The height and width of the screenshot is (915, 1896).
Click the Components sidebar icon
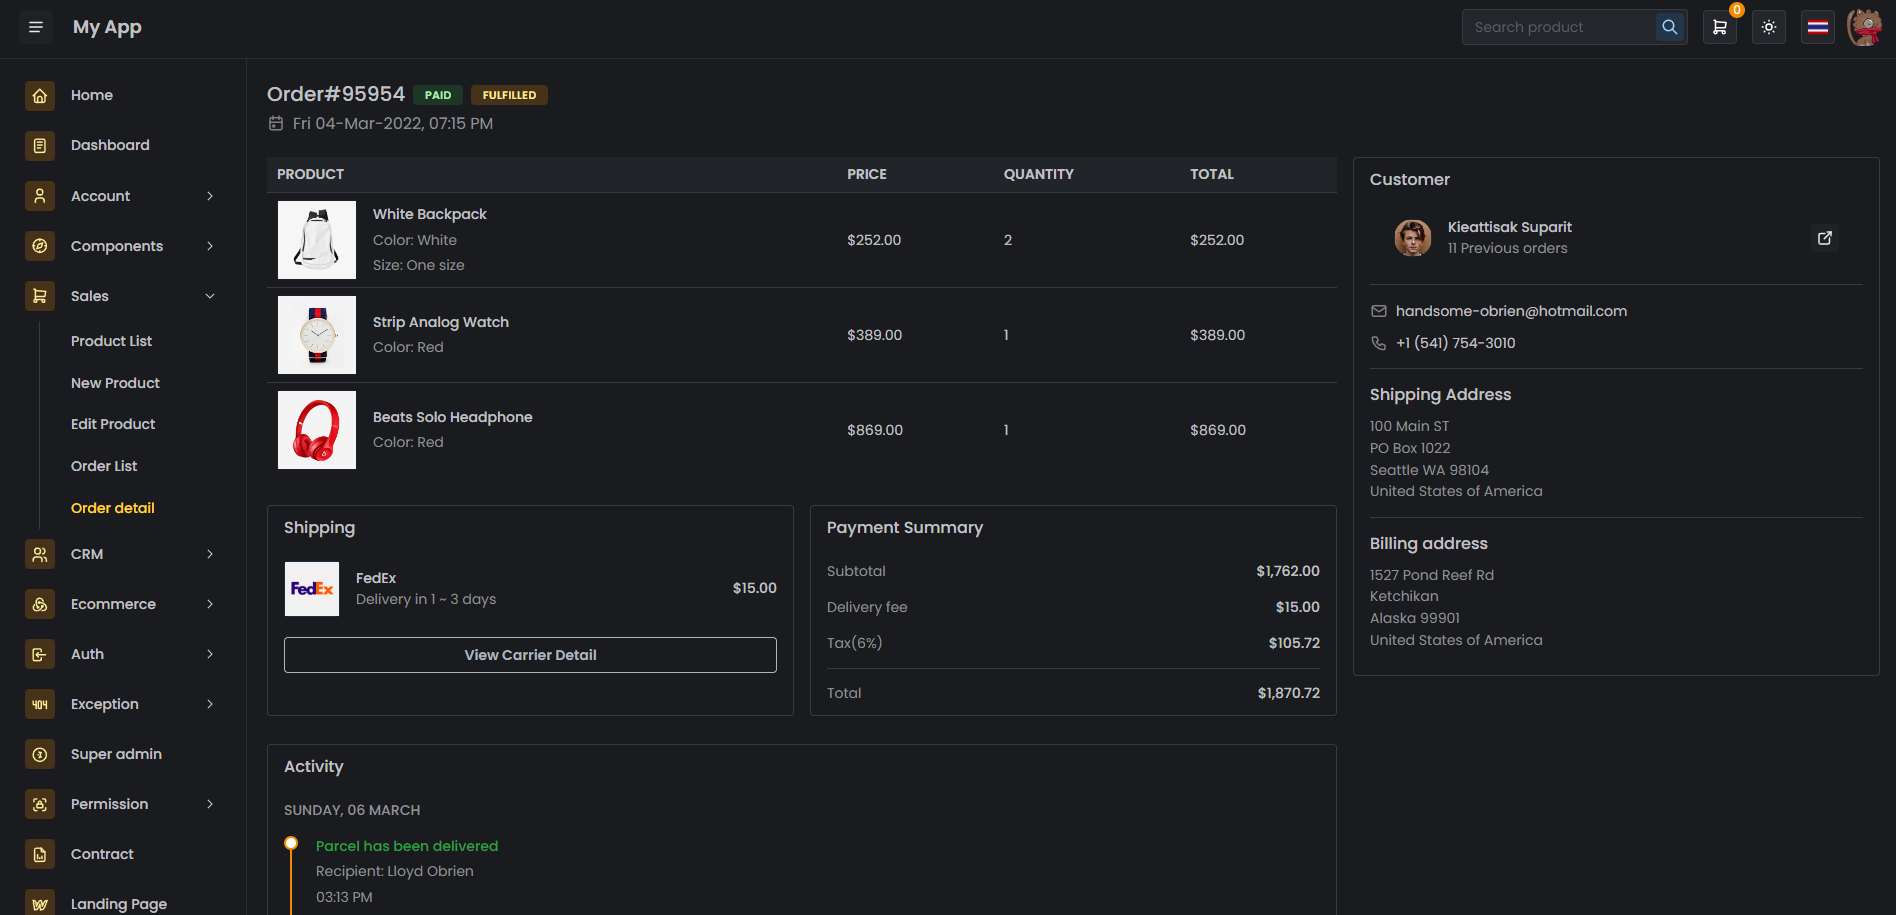pyautogui.click(x=40, y=246)
